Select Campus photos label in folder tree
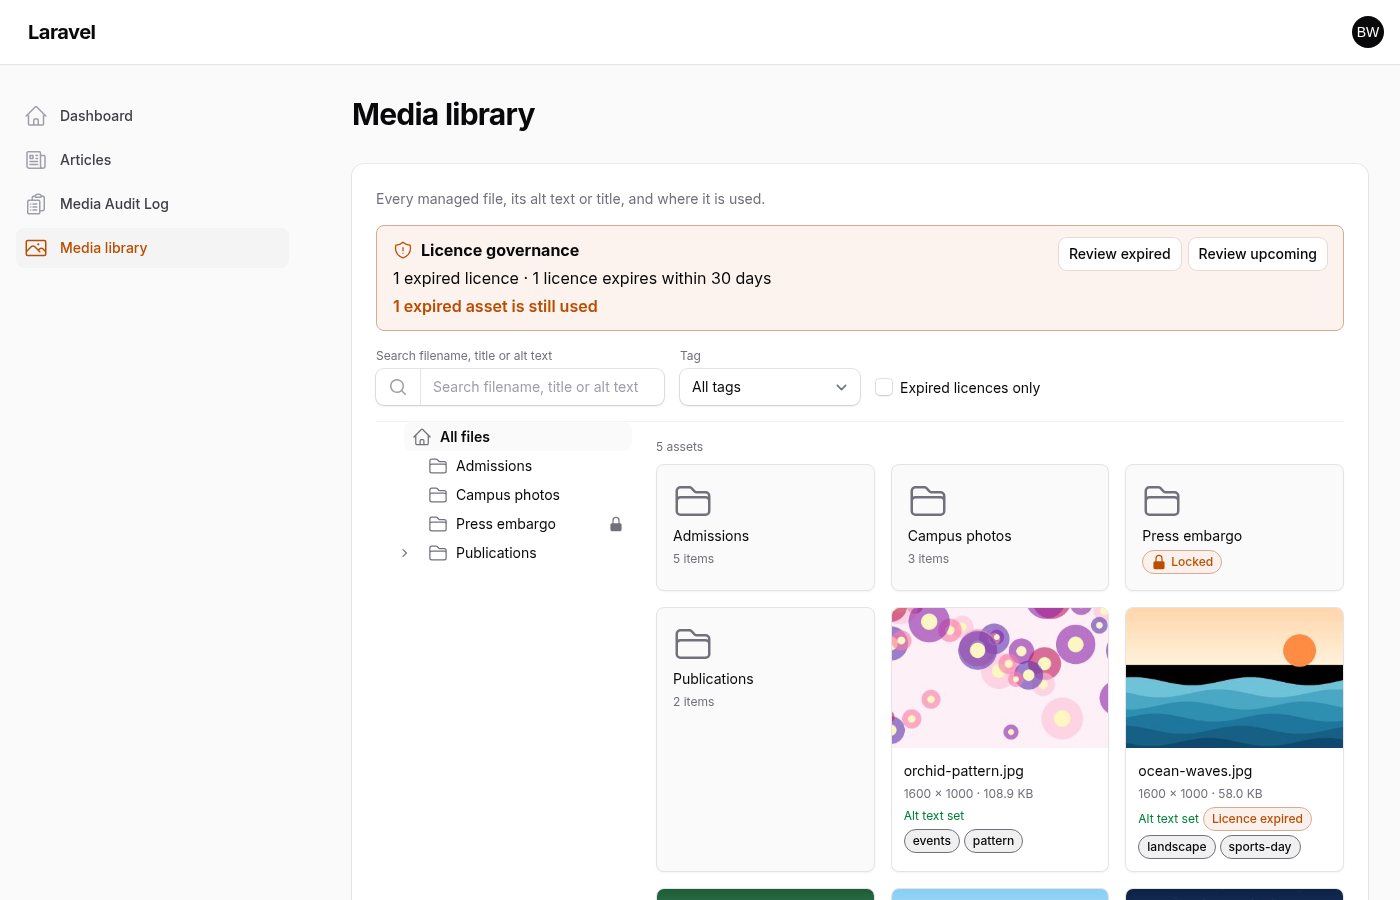Viewport: 1400px width, 900px height. tap(508, 495)
